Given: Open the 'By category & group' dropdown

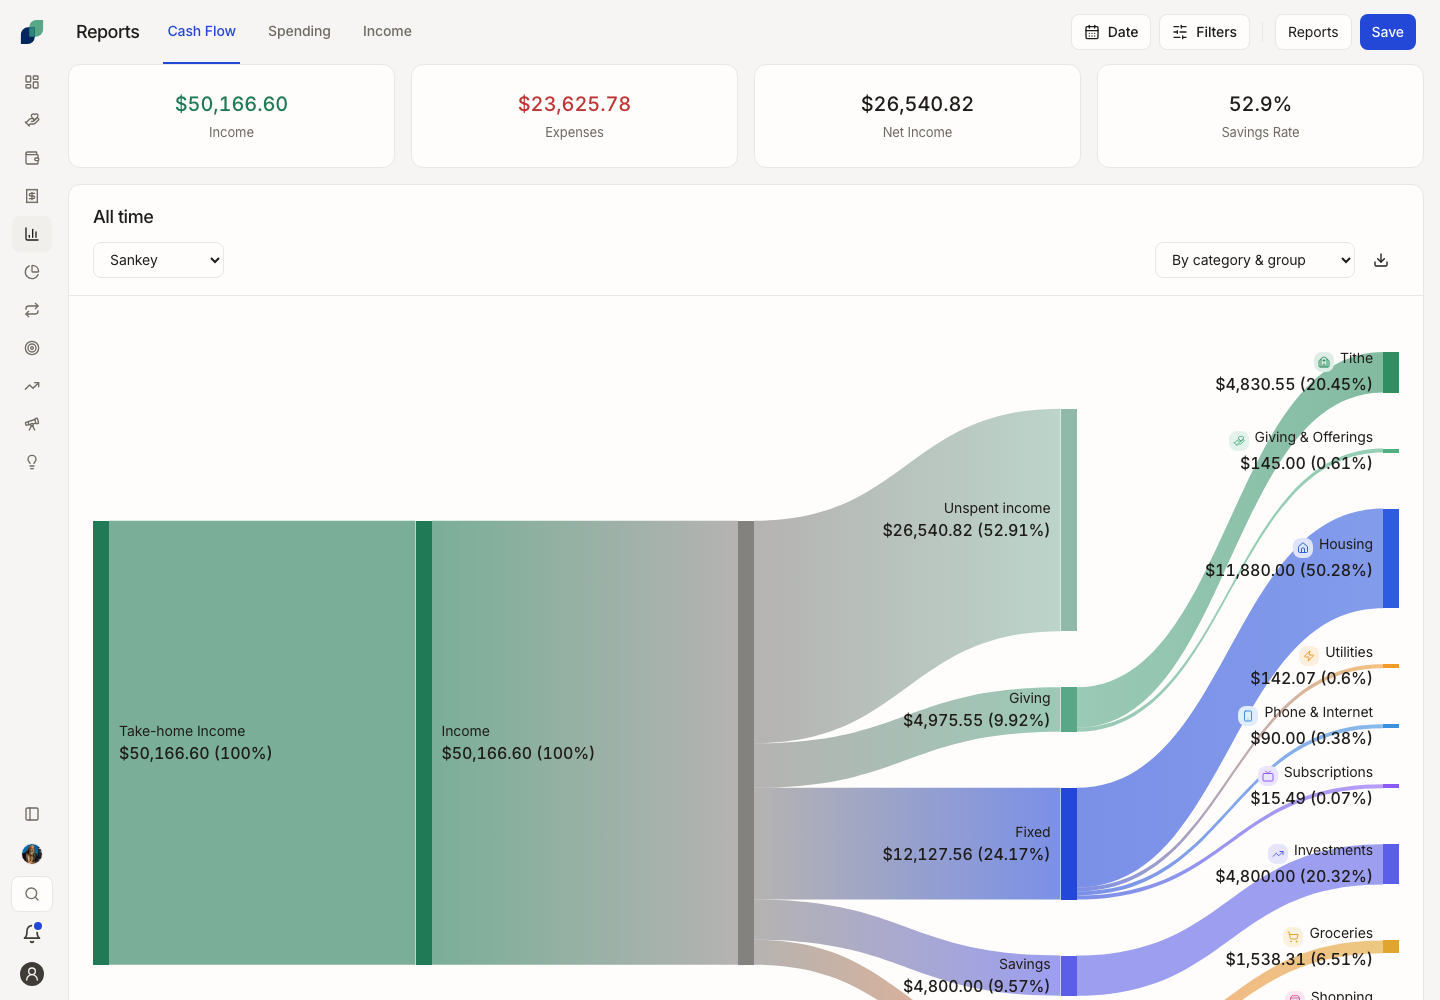Looking at the screenshot, I should click(x=1255, y=260).
